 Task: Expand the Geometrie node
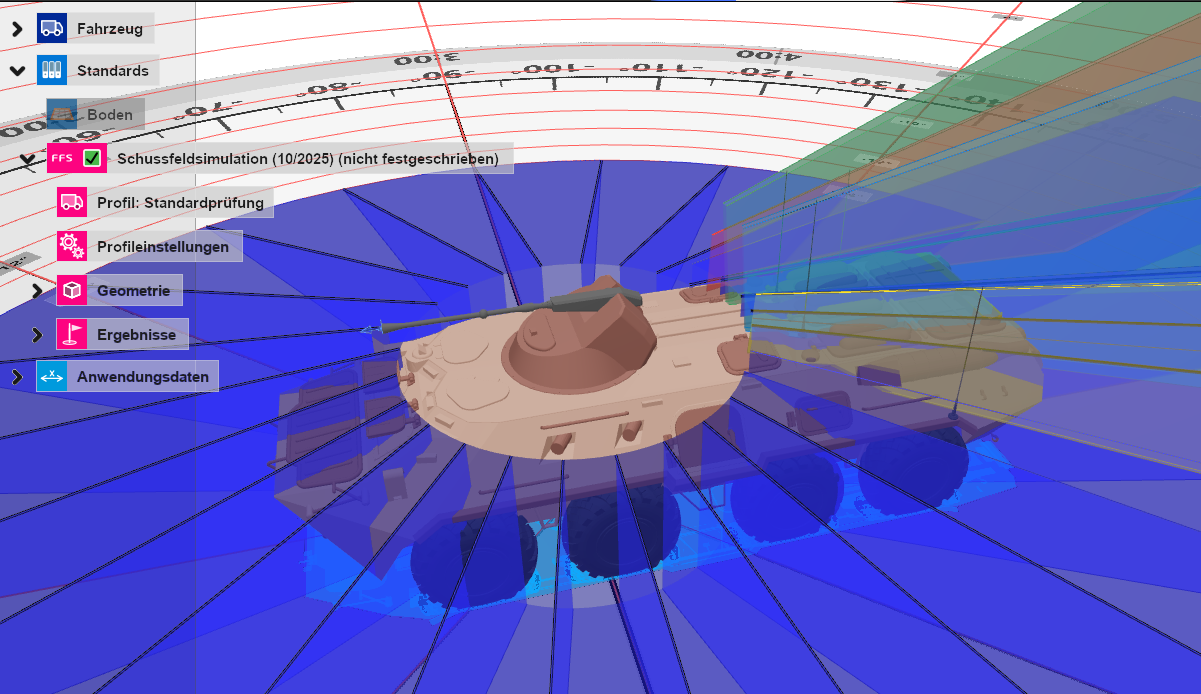[38, 290]
